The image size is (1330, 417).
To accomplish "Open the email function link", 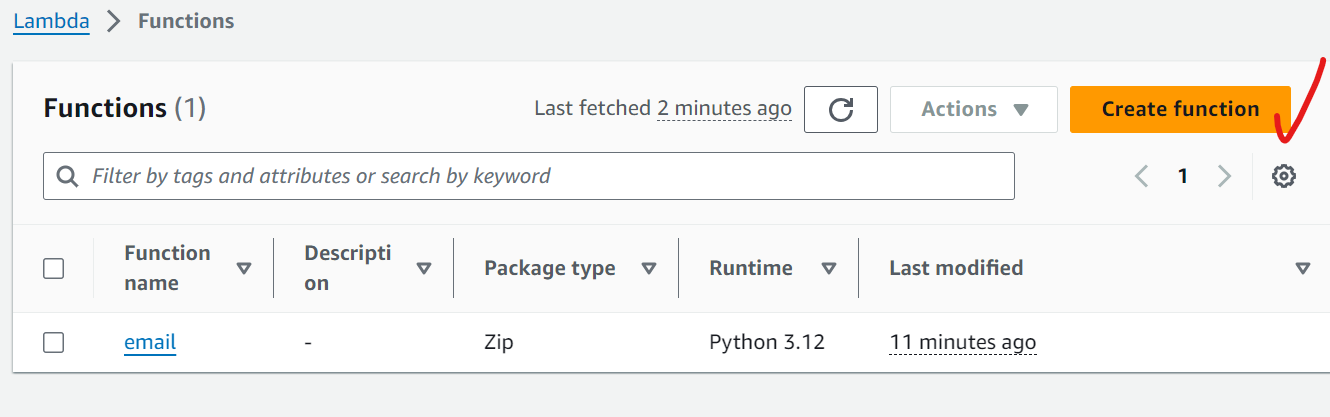I will (150, 342).
